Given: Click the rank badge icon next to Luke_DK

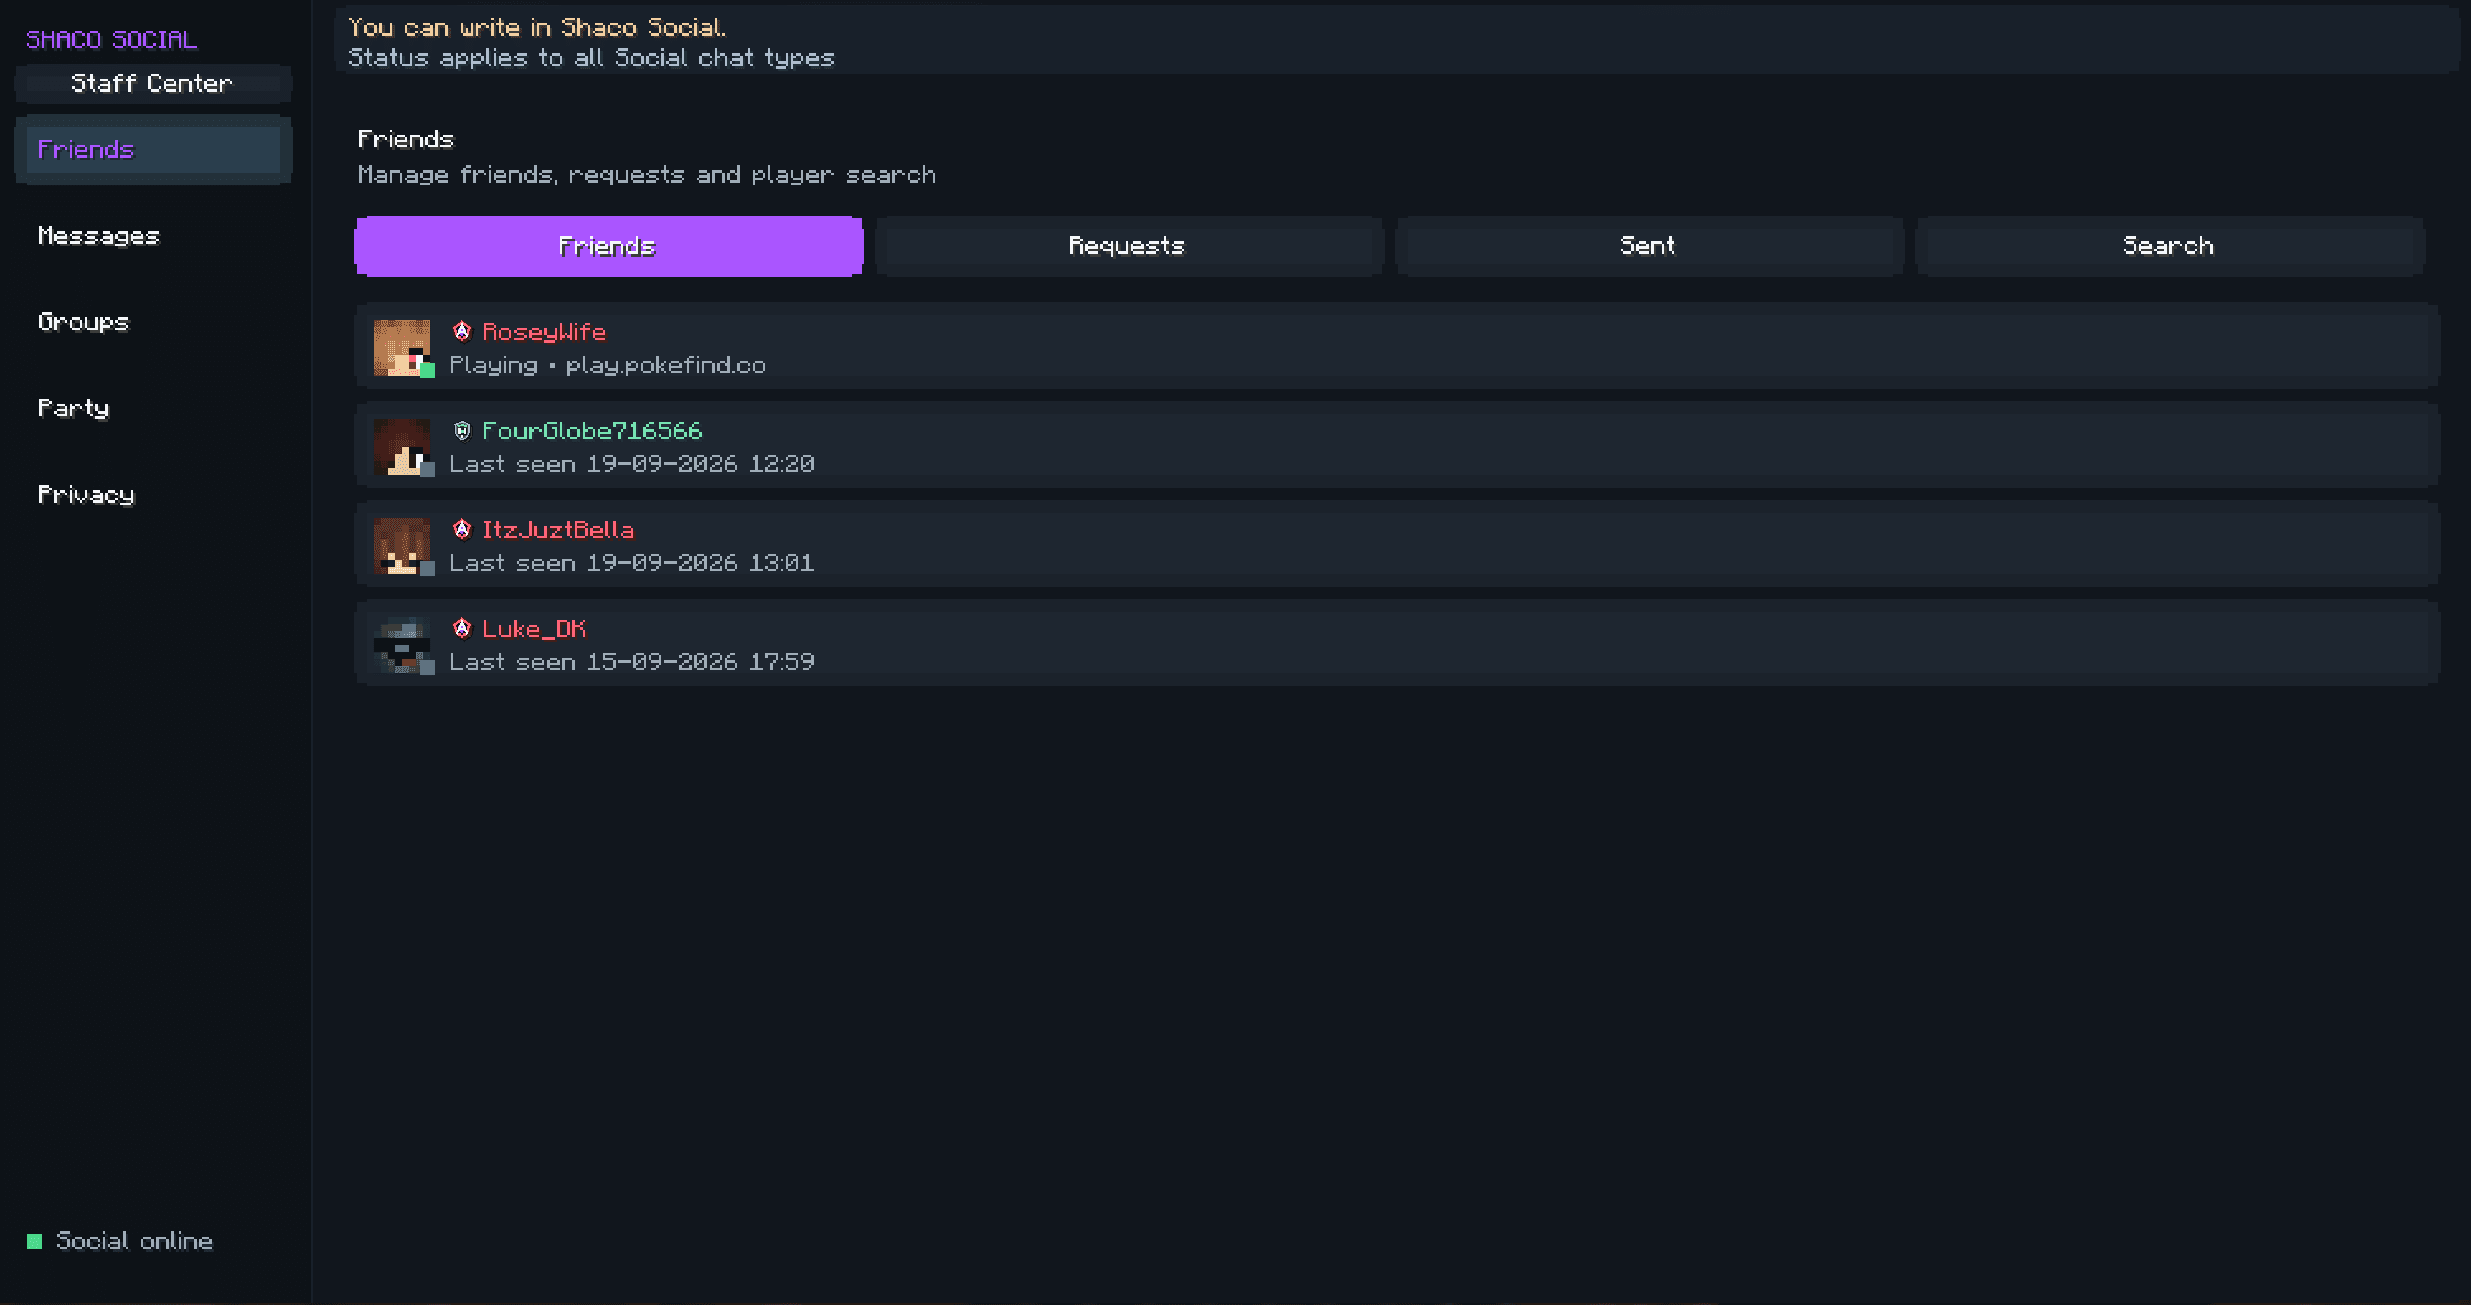Looking at the screenshot, I should (461, 628).
